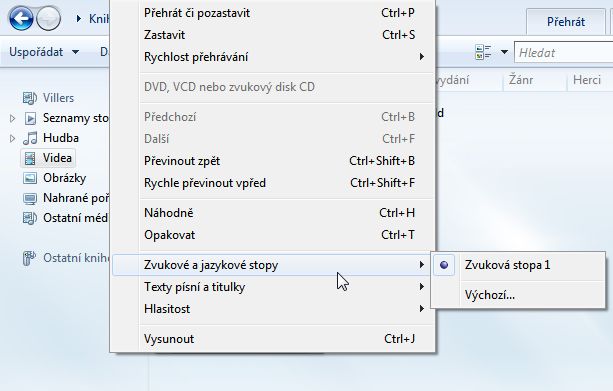The width and height of the screenshot is (613, 391).
Task: Open the Uspořádat dropdown
Action: click(44, 52)
